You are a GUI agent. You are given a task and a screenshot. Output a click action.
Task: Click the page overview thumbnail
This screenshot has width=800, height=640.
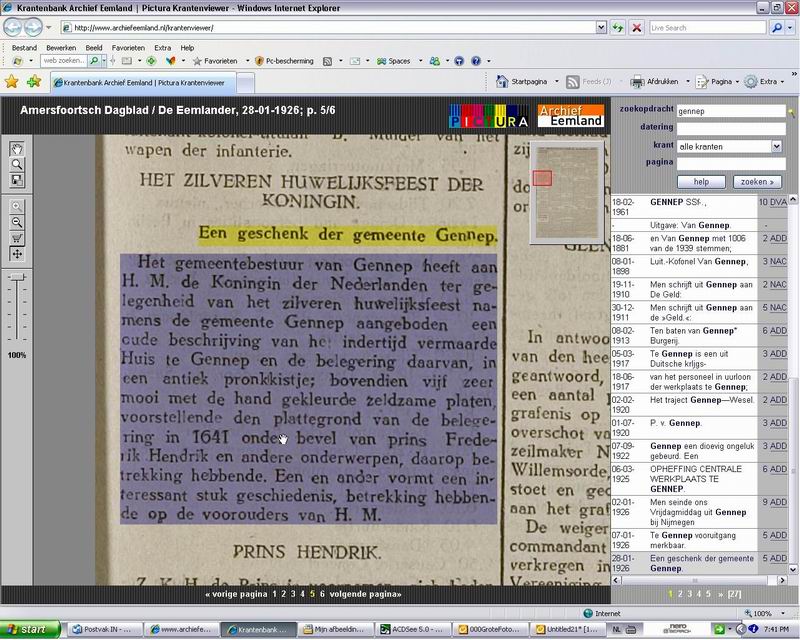tap(567, 191)
